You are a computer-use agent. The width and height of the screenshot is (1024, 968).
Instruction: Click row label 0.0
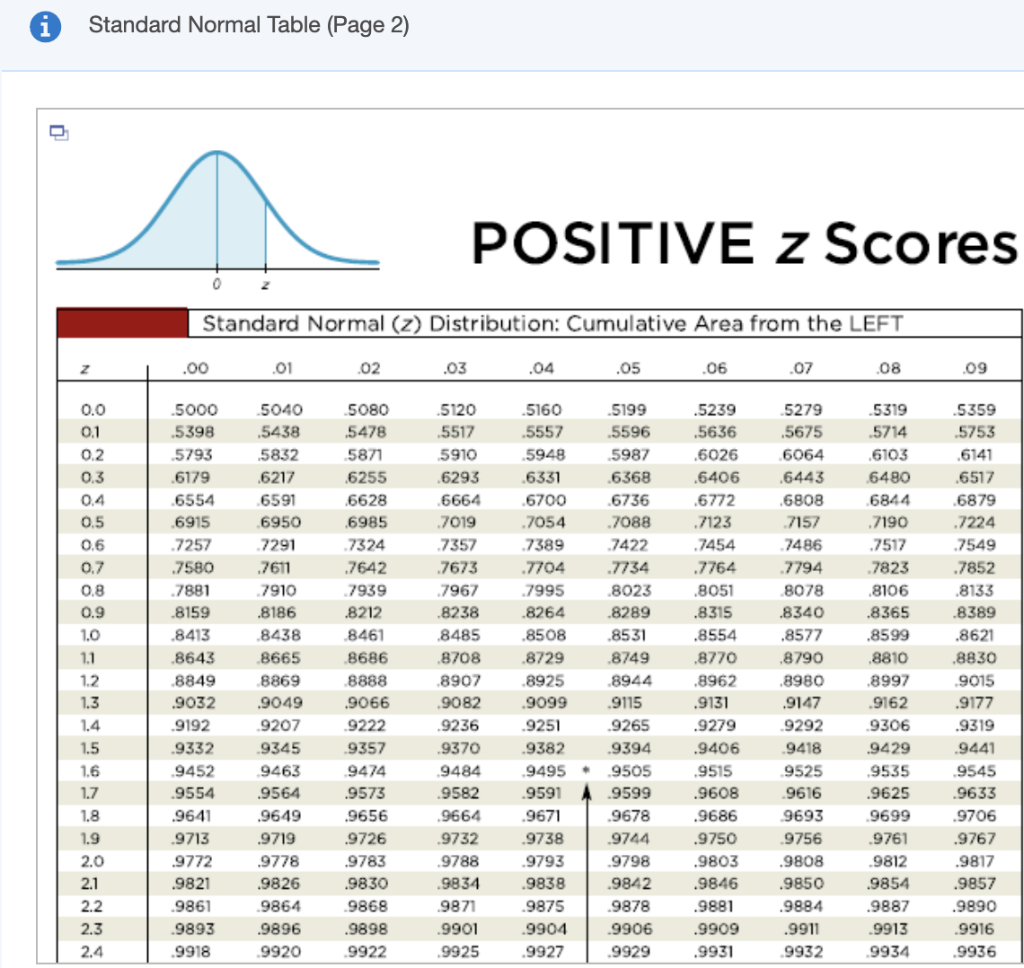click(93, 410)
